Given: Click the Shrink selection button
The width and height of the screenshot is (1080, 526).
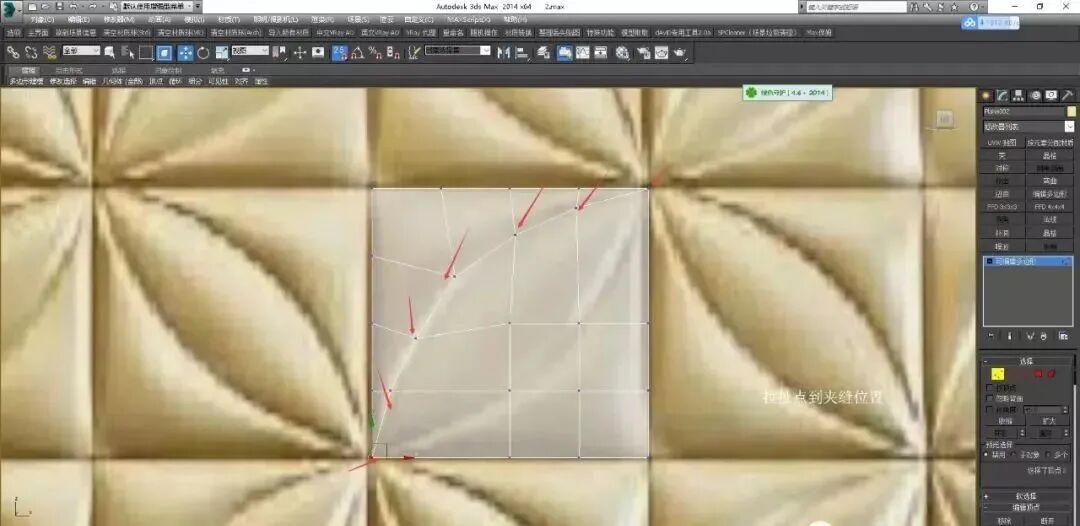Looking at the screenshot, I should point(1004,421).
